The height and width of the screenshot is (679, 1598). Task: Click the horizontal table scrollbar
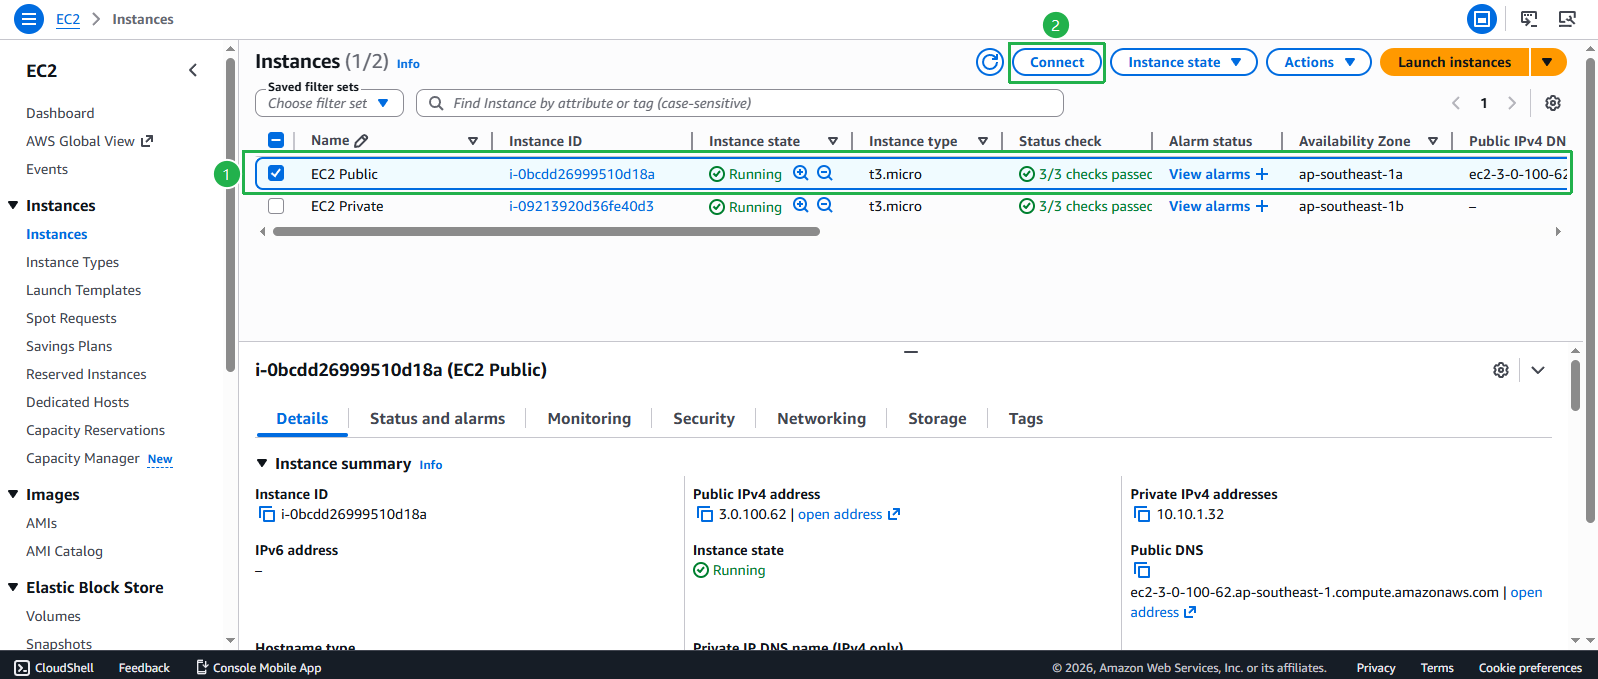click(x=546, y=231)
